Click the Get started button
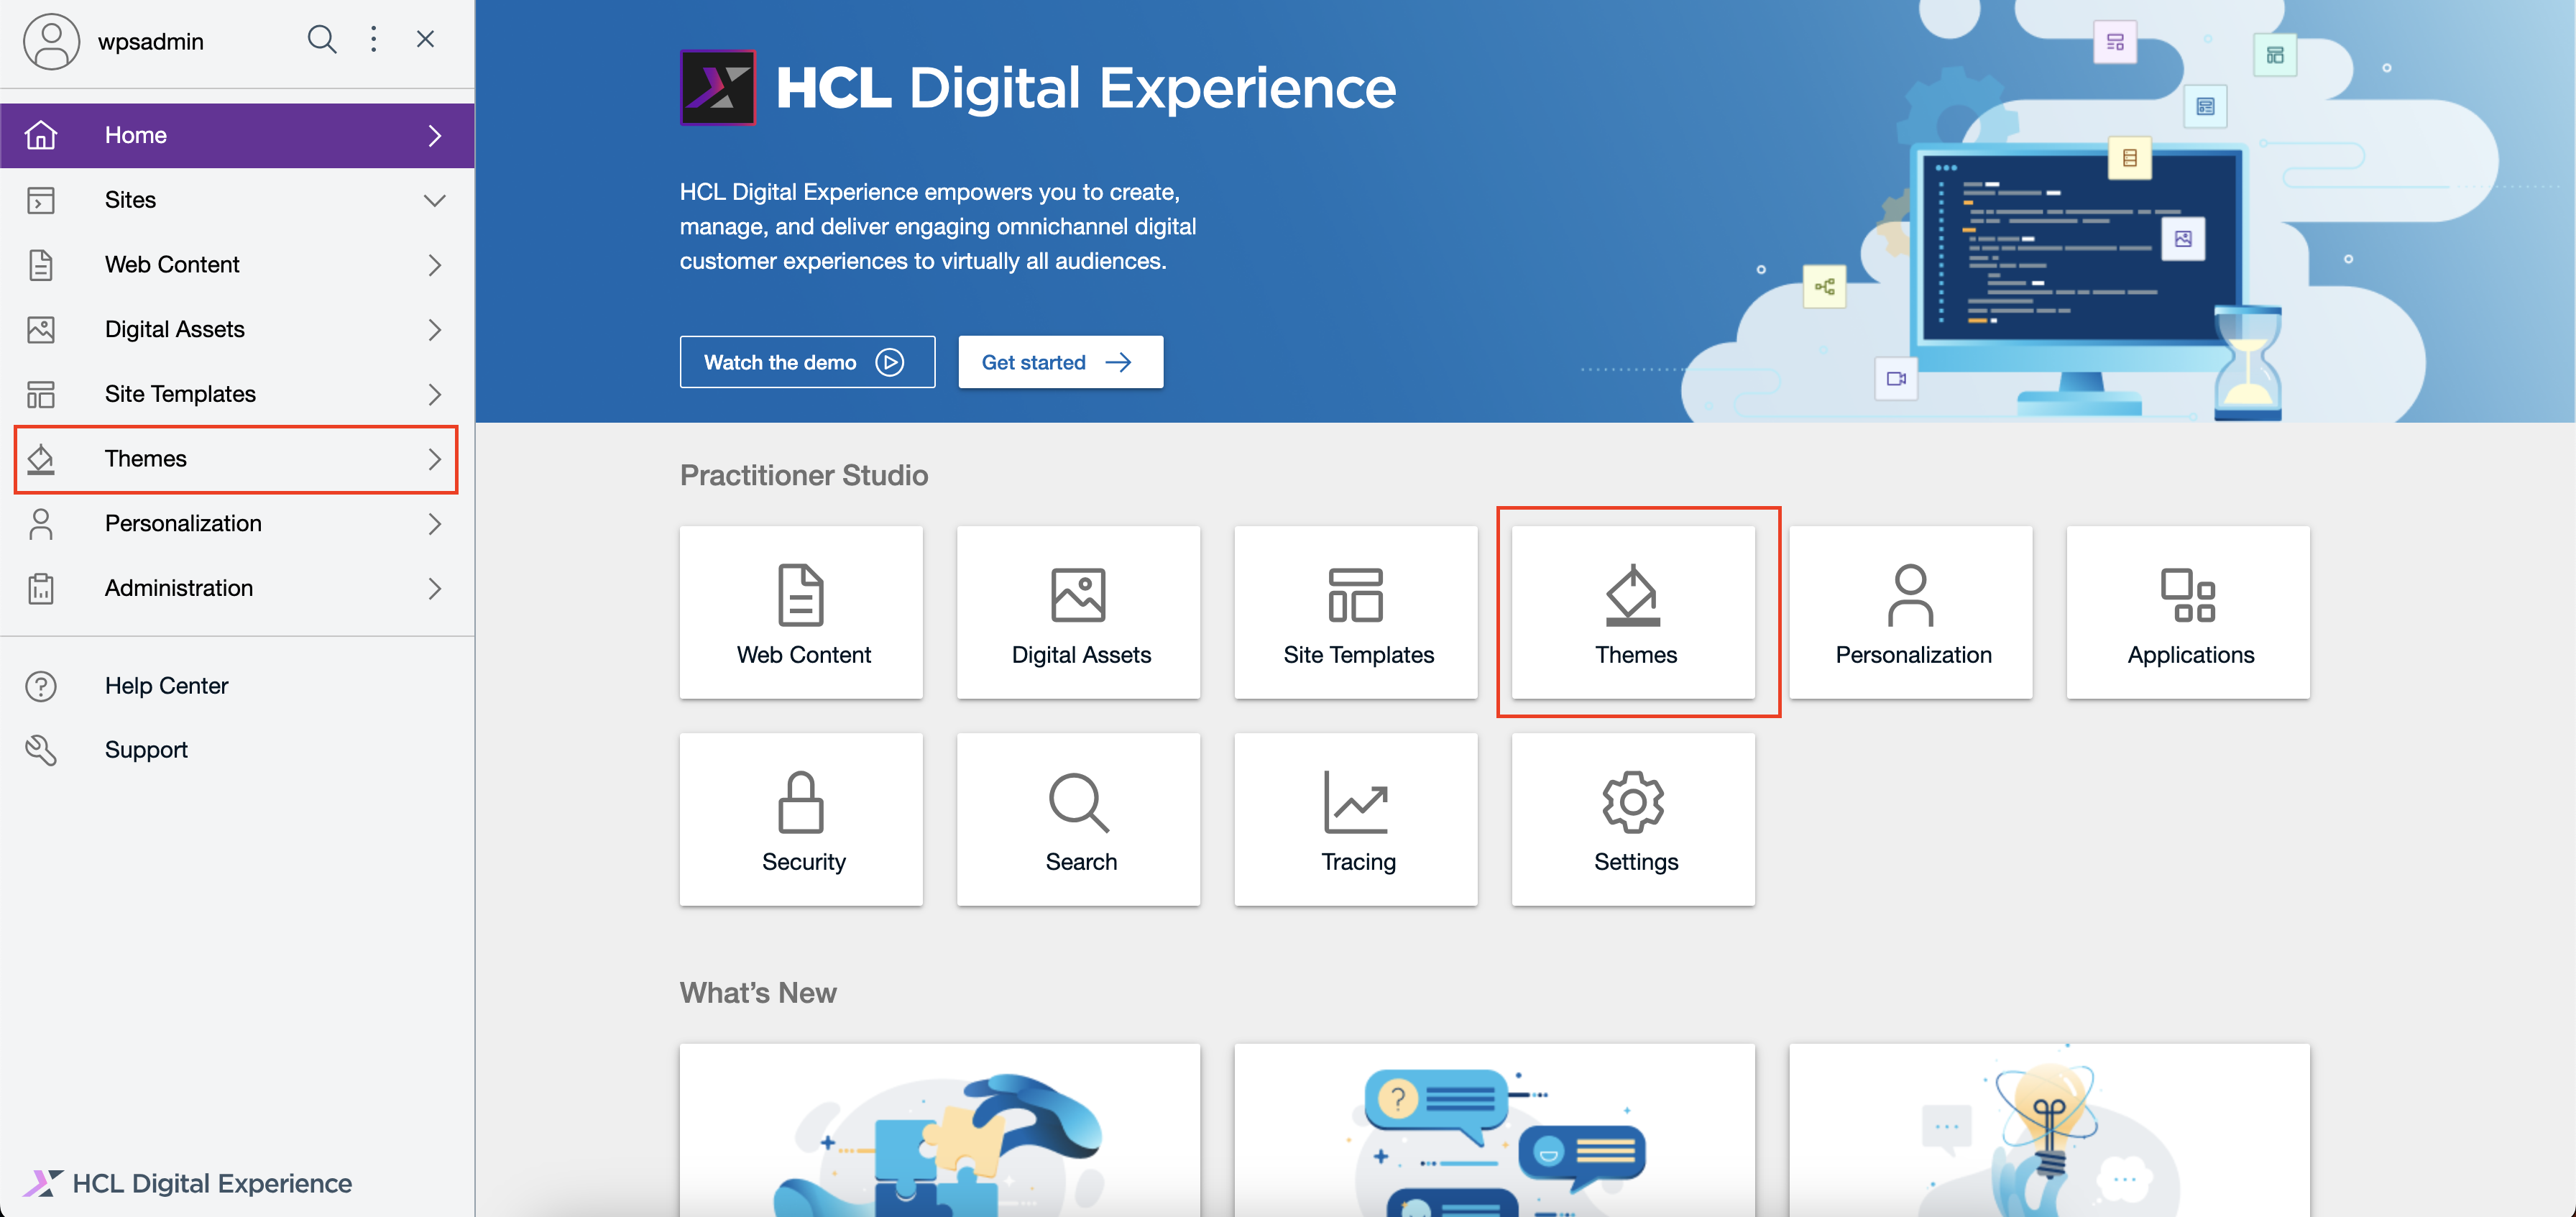This screenshot has width=2576, height=1217. [1059, 362]
